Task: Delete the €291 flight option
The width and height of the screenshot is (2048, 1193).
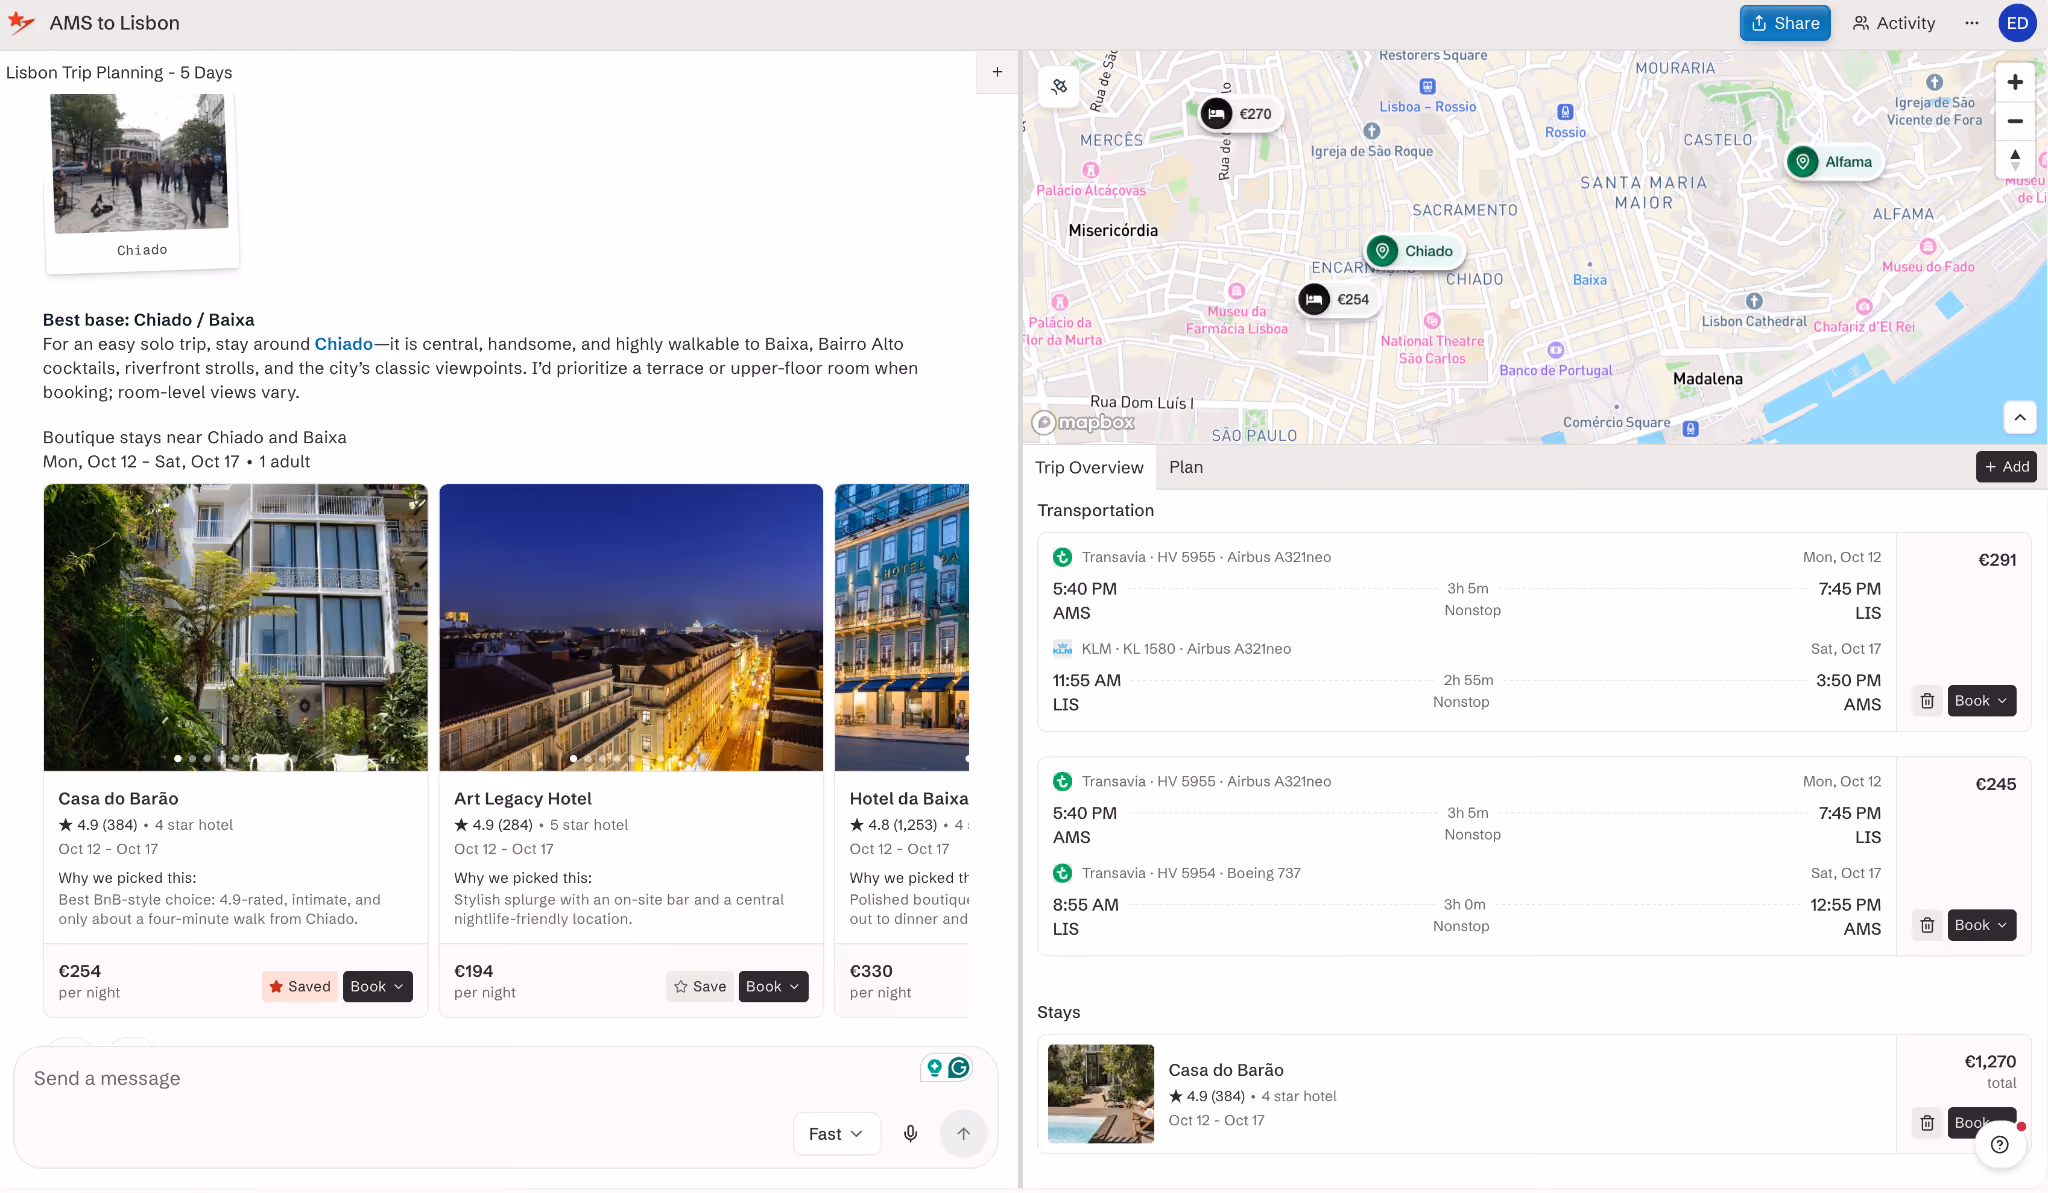Action: point(1927,701)
